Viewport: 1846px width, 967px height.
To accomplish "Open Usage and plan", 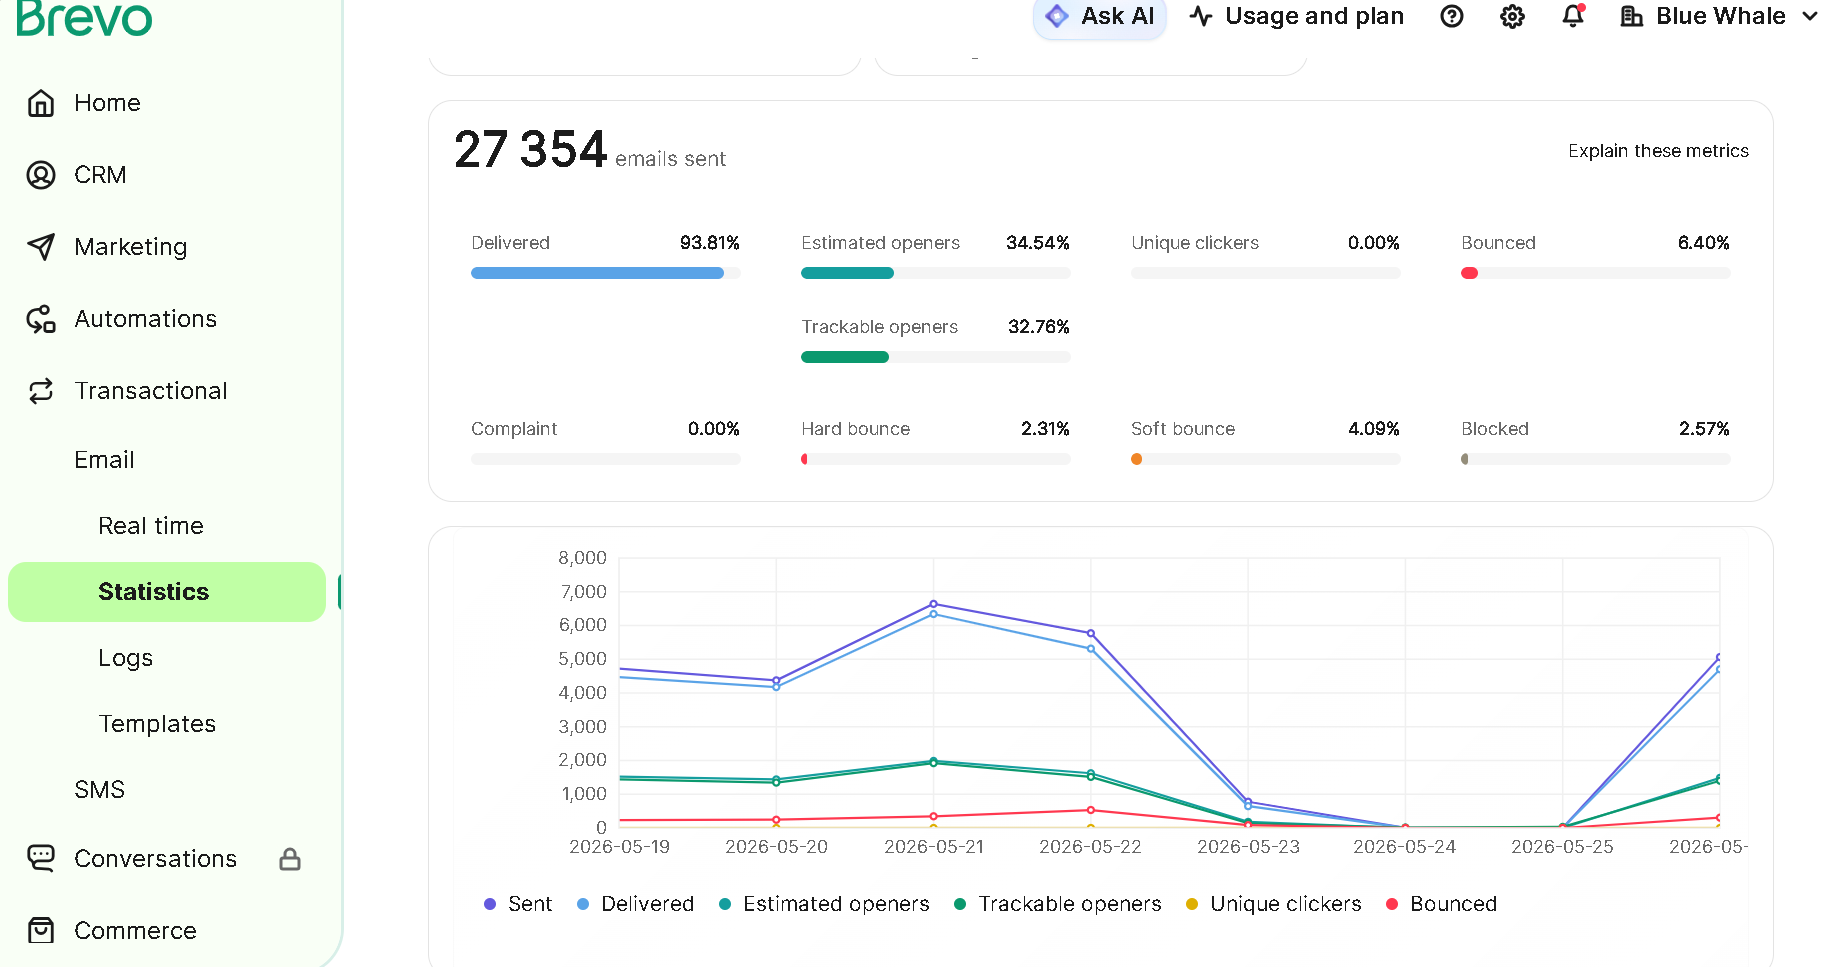I will click(x=1297, y=16).
